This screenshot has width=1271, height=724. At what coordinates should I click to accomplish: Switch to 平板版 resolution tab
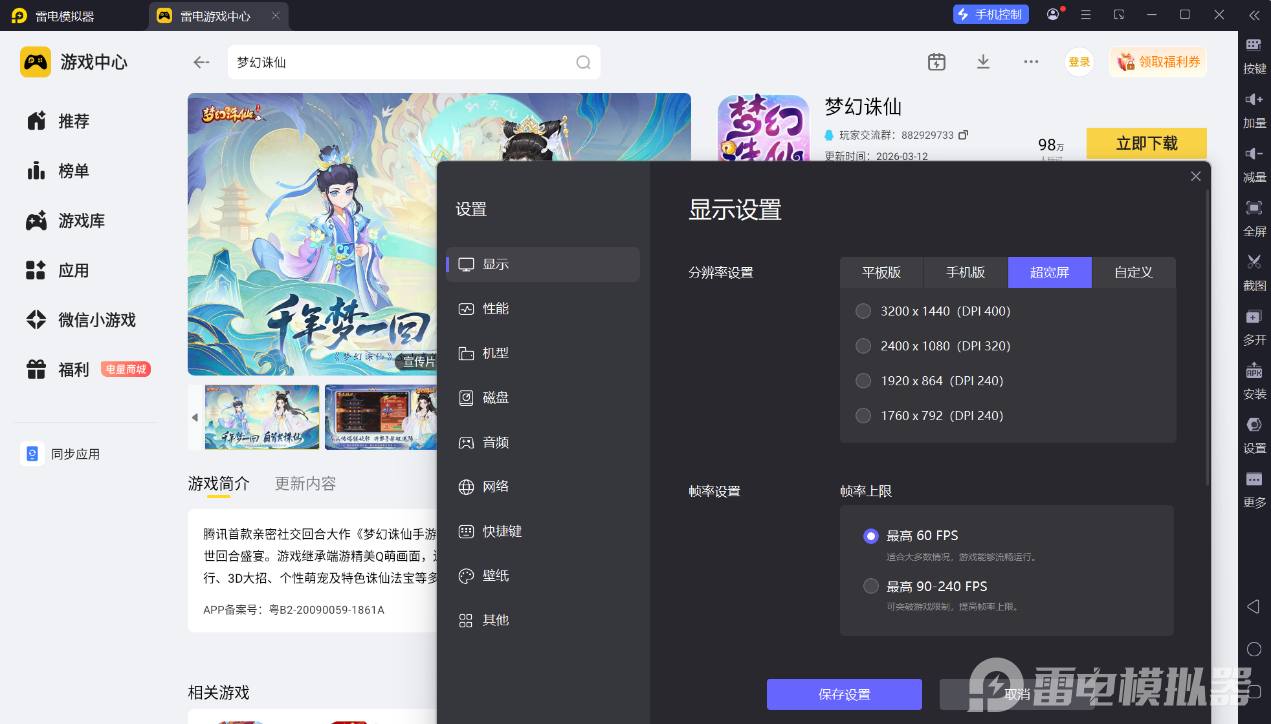(882, 272)
